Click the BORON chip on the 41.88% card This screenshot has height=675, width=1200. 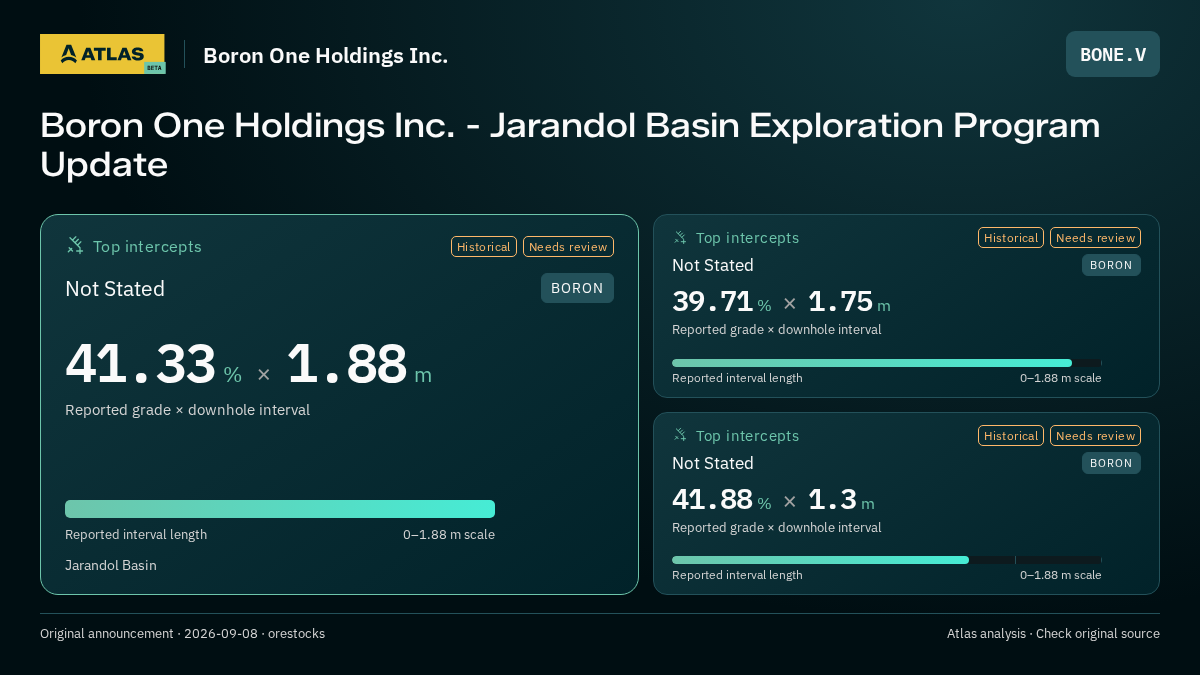1111,463
